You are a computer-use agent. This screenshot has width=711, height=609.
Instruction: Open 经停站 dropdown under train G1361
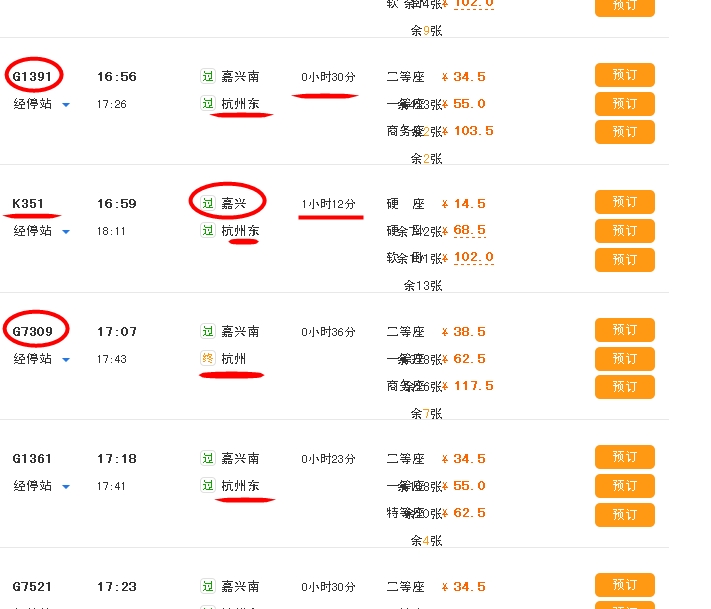point(42,486)
